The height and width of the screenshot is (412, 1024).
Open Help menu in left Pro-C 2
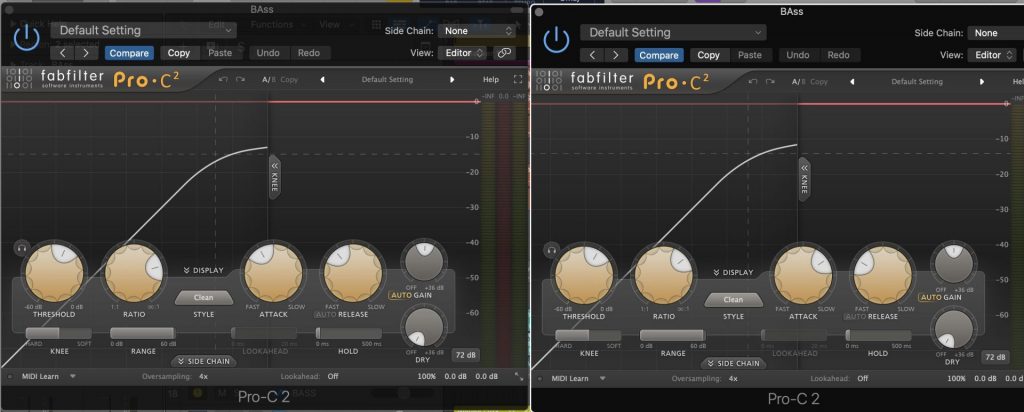point(490,80)
